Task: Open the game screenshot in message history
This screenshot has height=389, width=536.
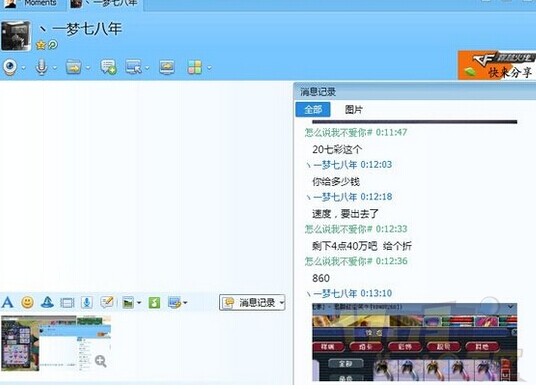Action: pyautogui.click(x=414, y=342)
